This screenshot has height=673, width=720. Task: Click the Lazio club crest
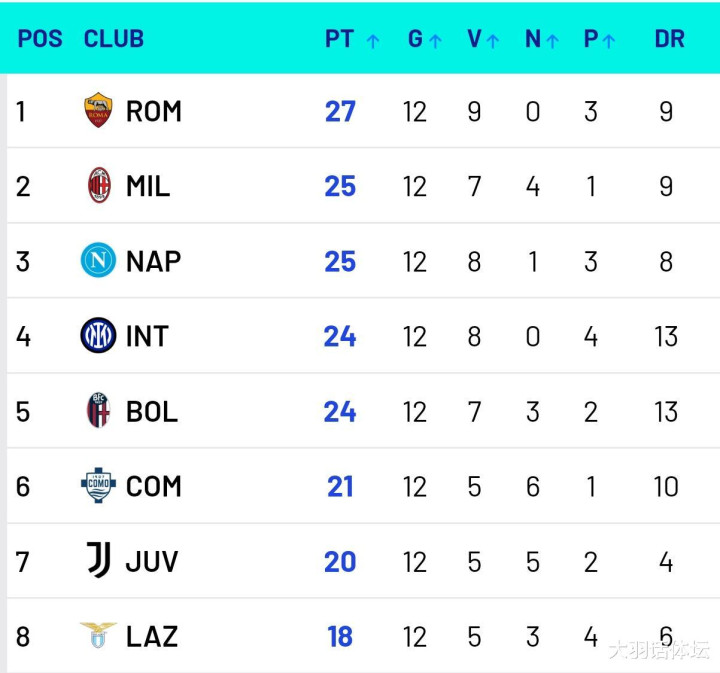(98, 636)
